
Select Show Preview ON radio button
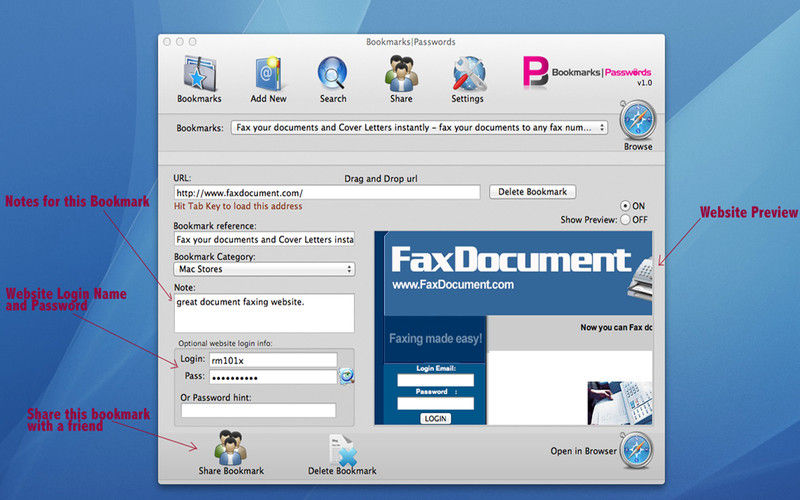point(625,206)
